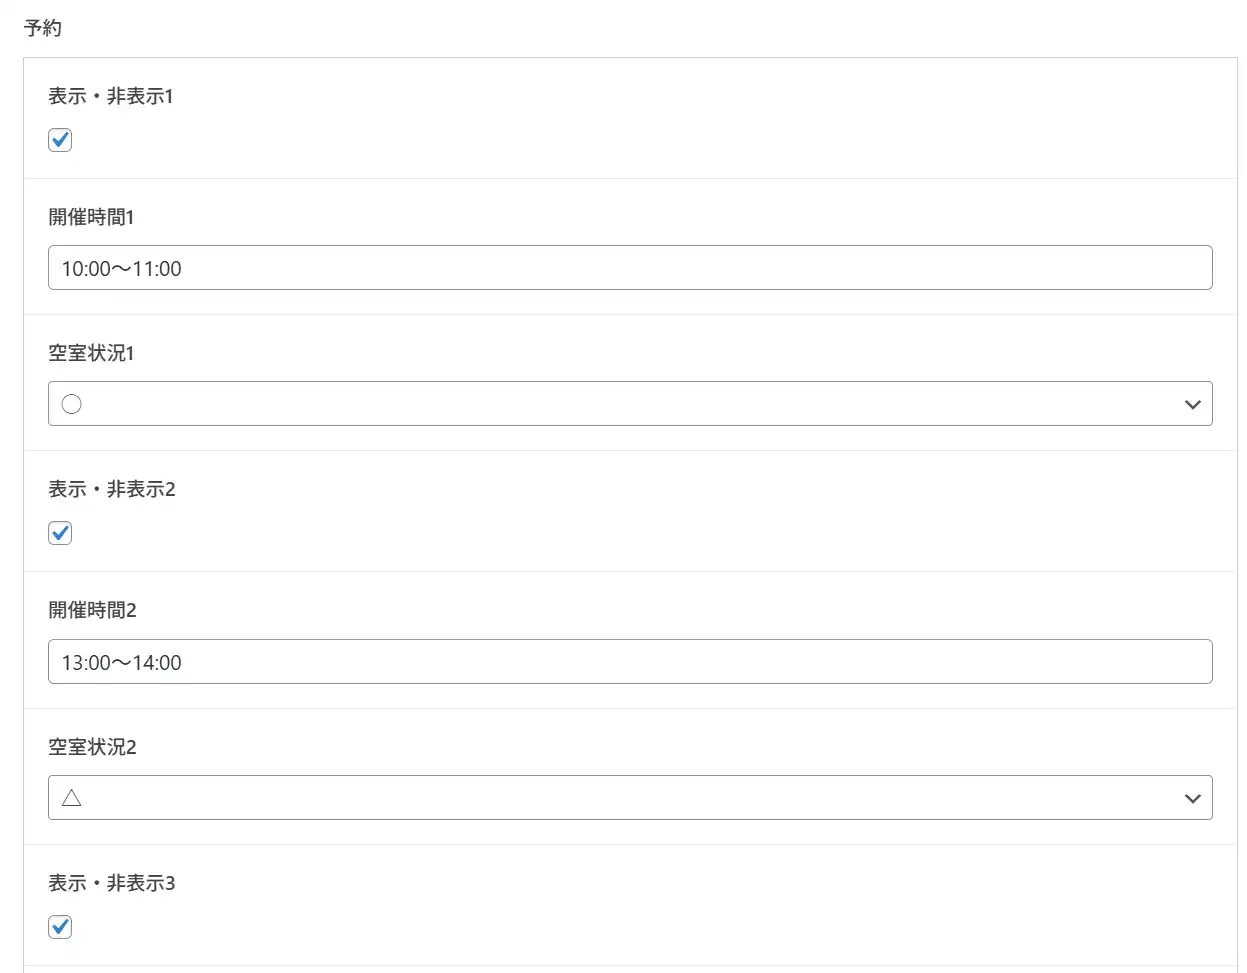Click the 開催時間2 label text
The height and width of the screenshot is (973, 1247).
(x=92, y=610)
